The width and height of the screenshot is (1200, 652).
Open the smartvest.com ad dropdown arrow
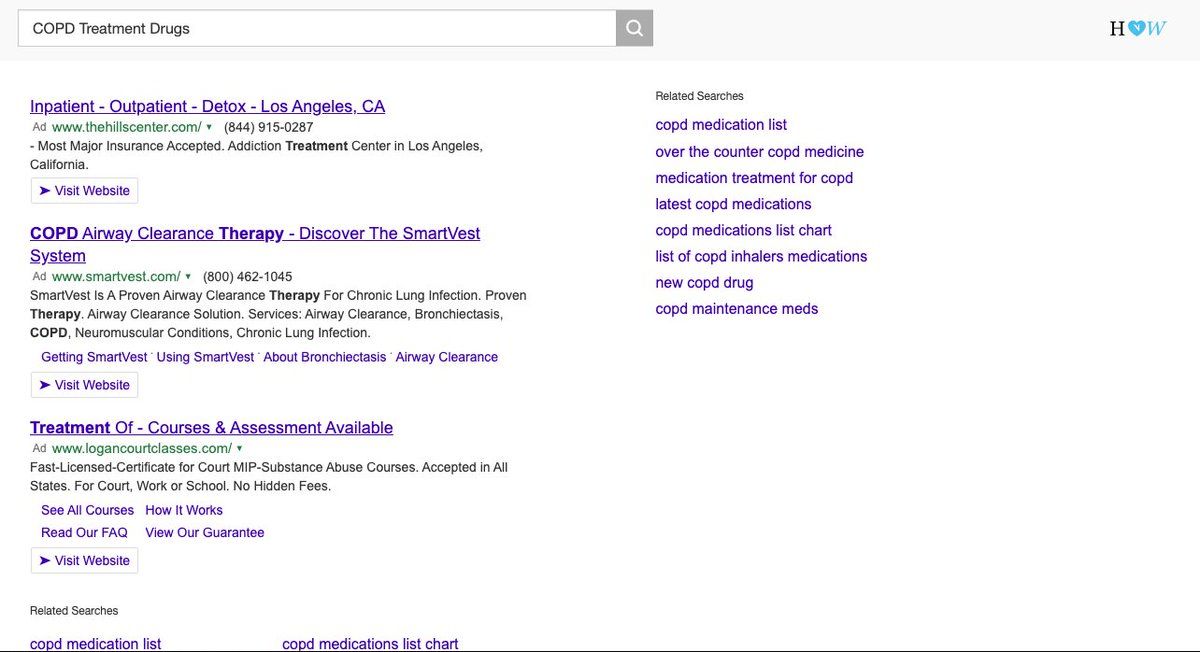[188, 276]
